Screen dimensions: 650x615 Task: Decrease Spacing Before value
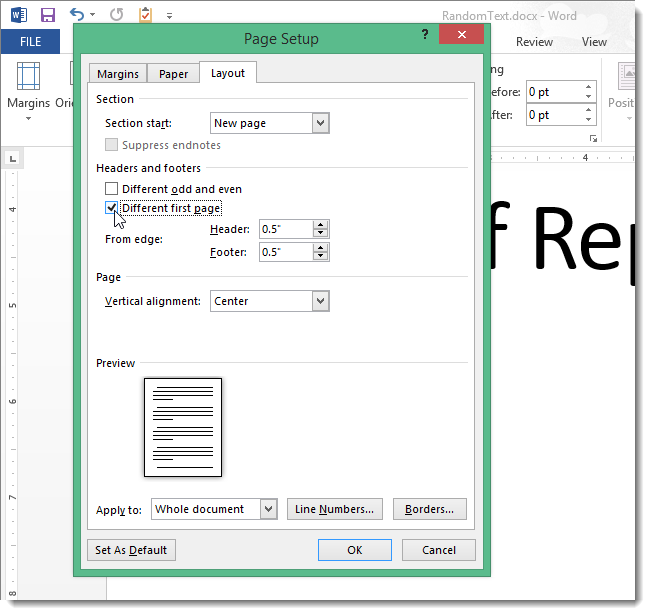click(x=589, y=97)
